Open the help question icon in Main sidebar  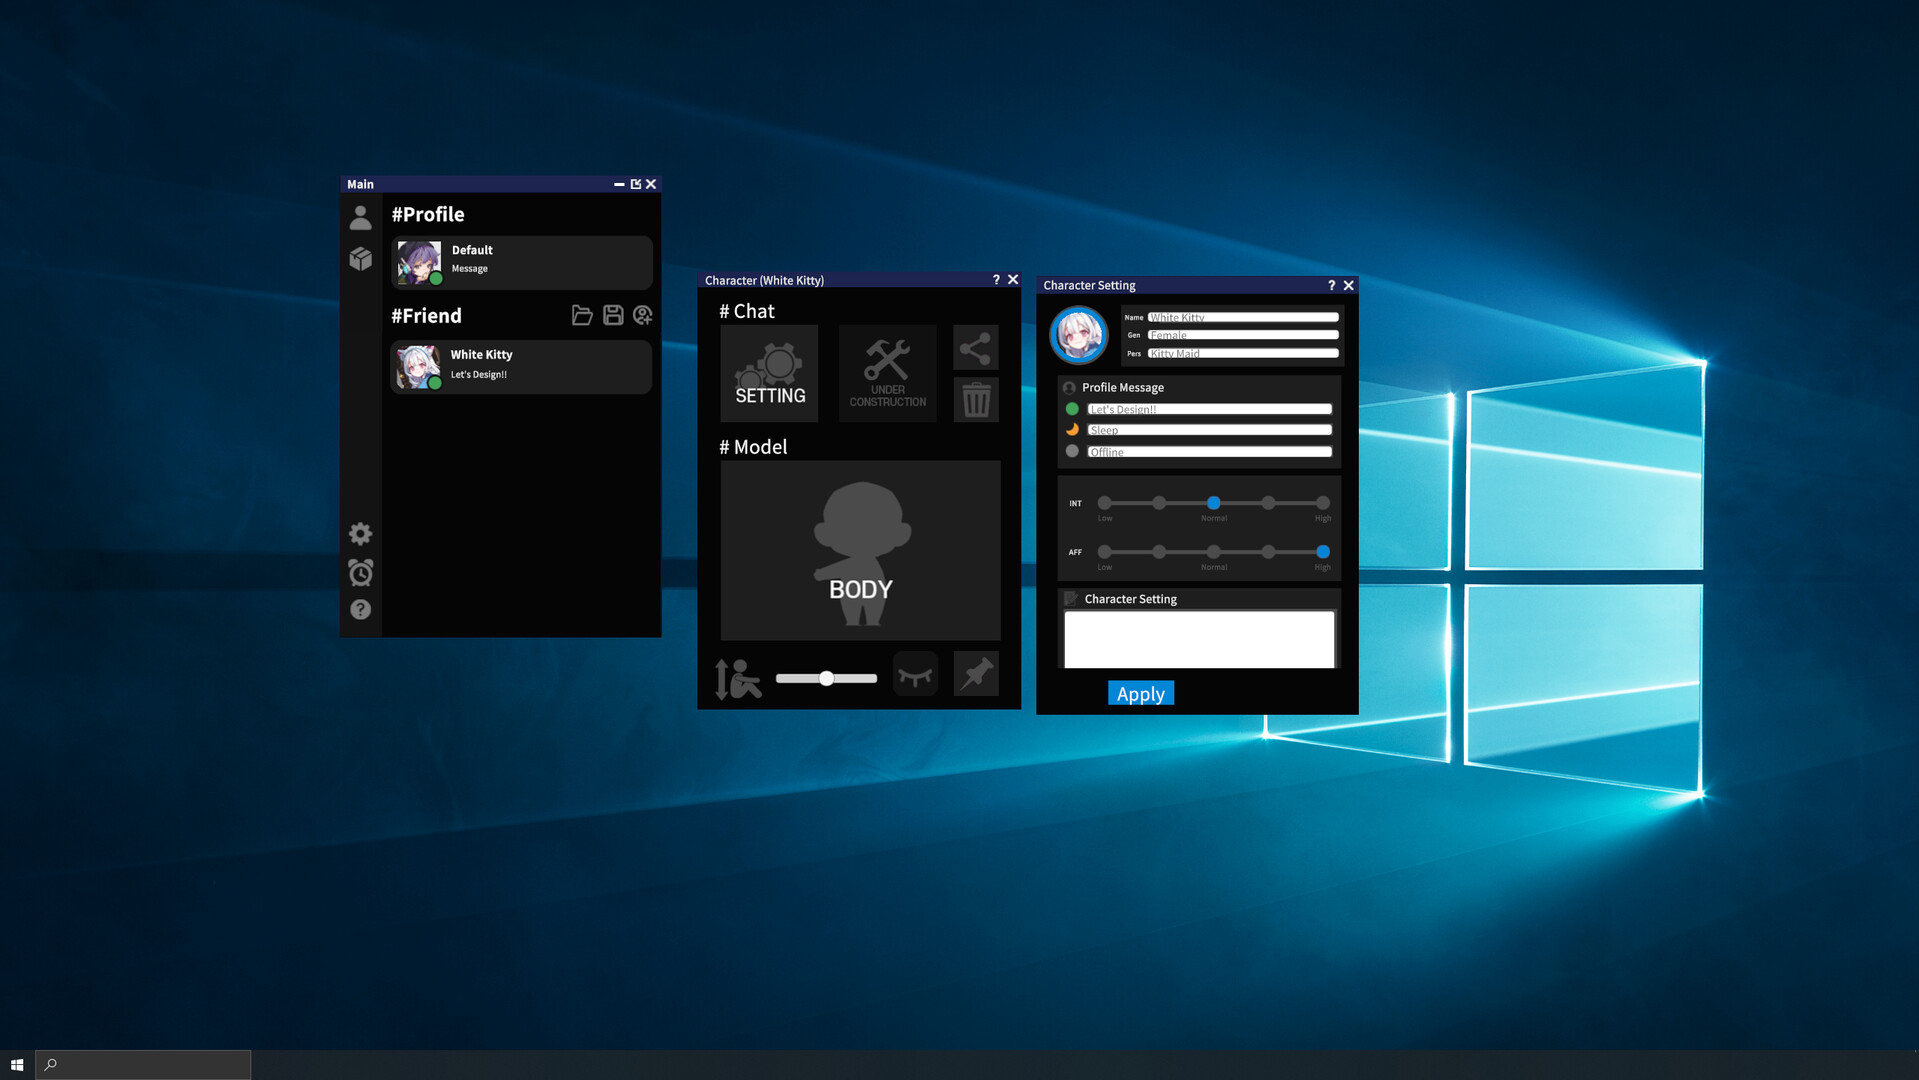pyautogui.click(x=360, y=609)
